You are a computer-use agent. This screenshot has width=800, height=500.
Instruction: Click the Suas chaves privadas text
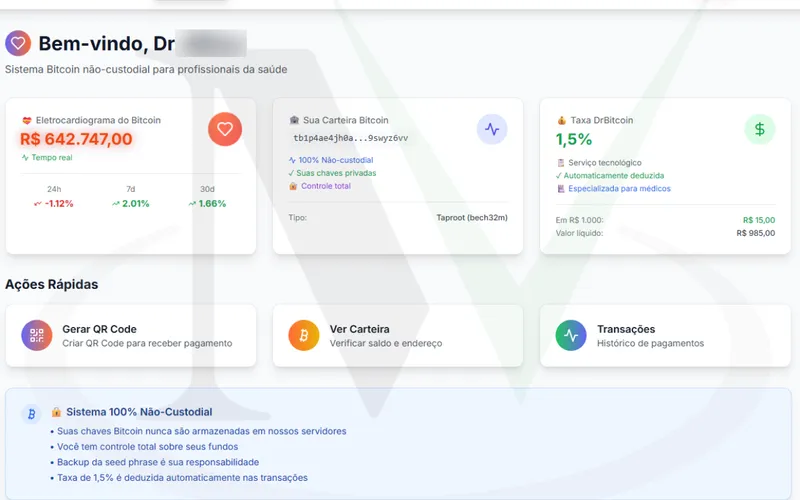(x=336, y=173)
